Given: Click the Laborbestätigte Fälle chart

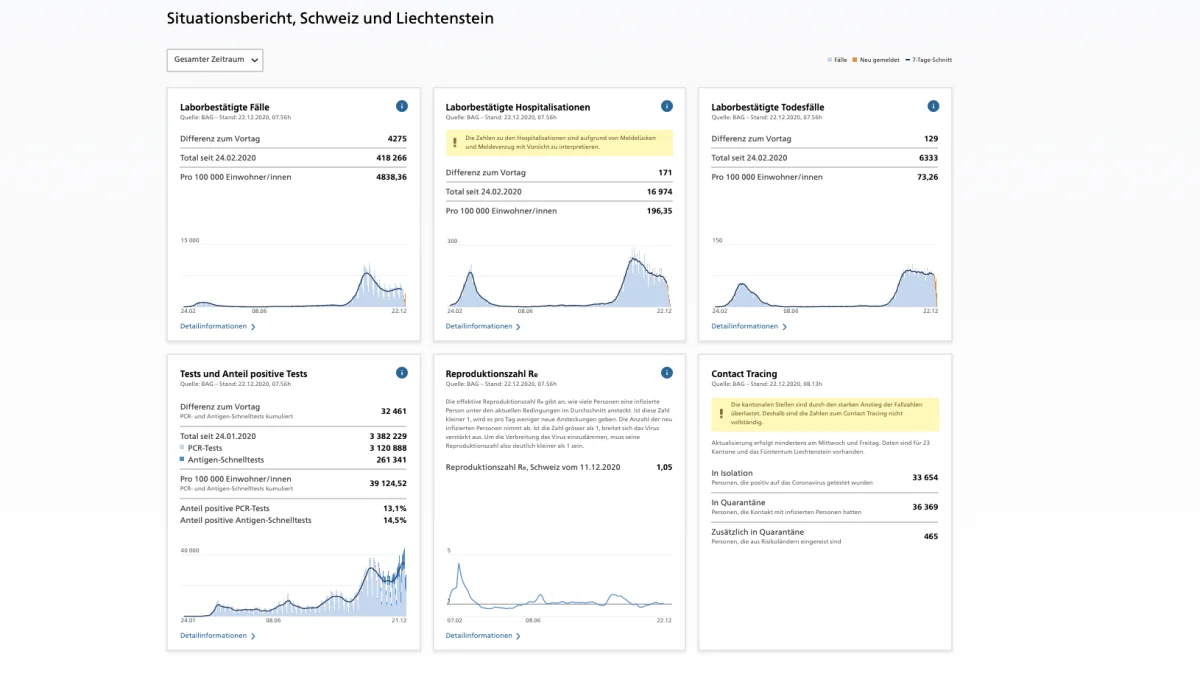Looking at the screenshot, I should (293, 276).
